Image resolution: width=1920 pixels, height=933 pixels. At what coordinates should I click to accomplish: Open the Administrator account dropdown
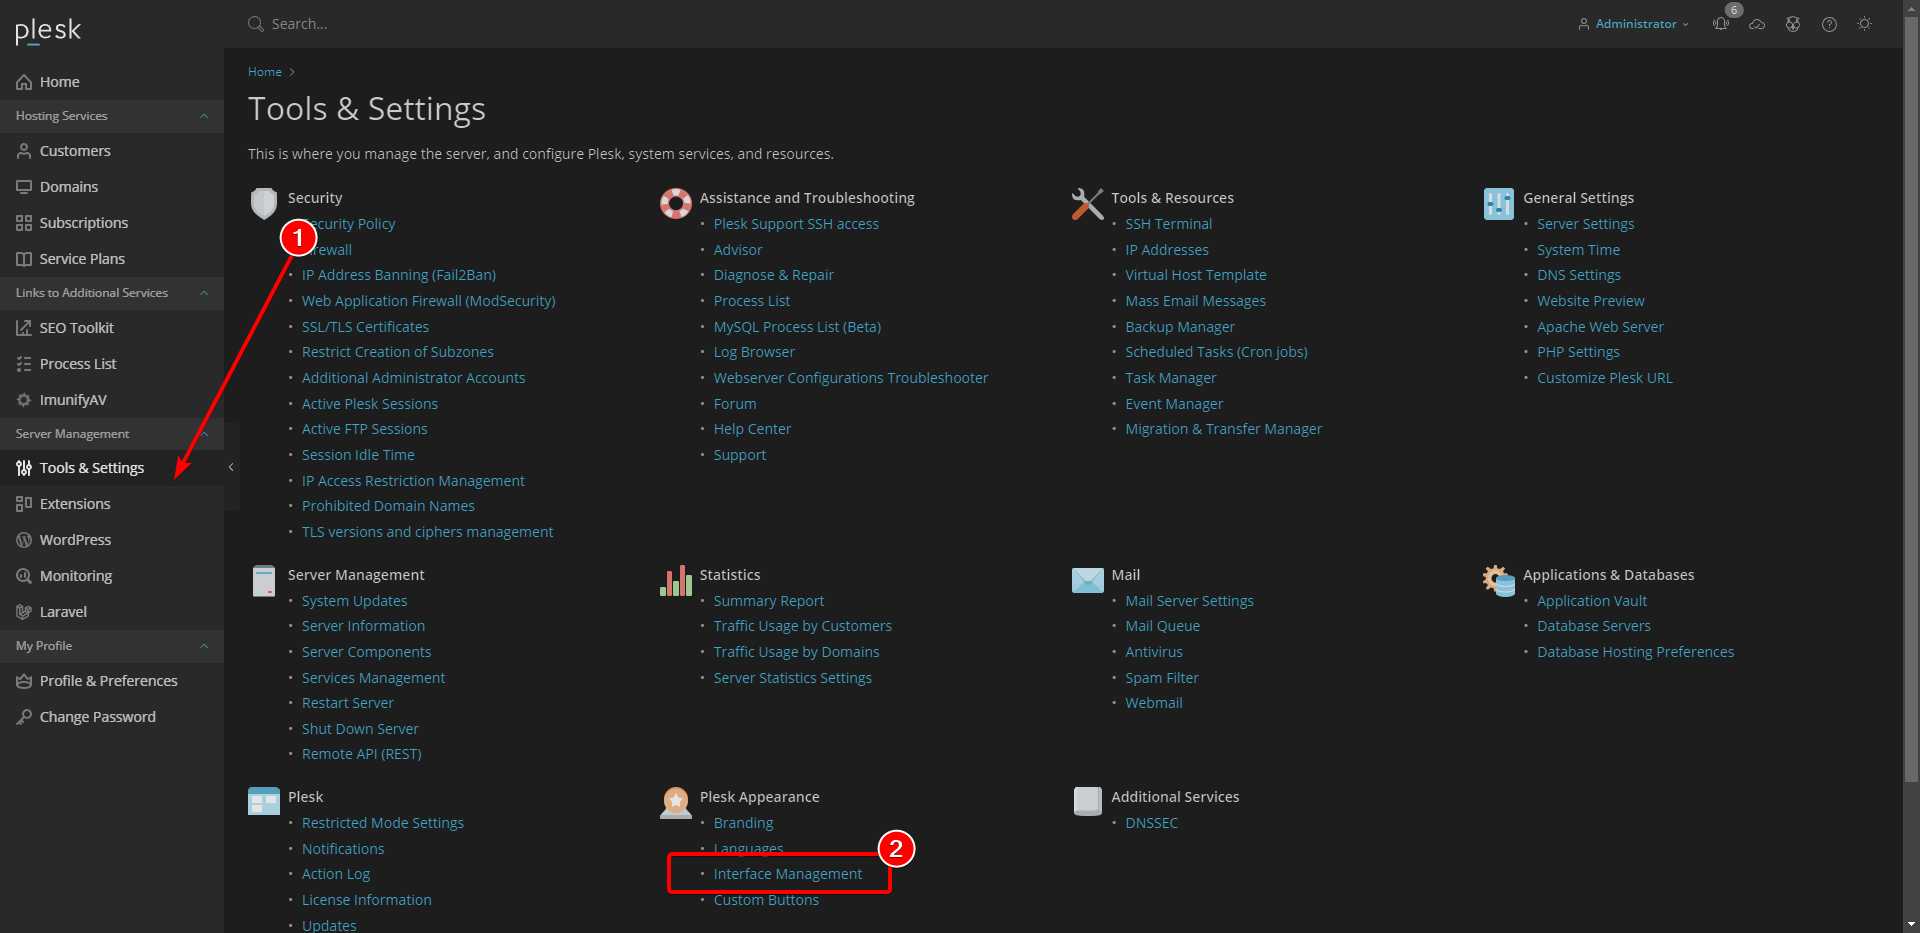pyautogui.click(x=1633, y=24)
